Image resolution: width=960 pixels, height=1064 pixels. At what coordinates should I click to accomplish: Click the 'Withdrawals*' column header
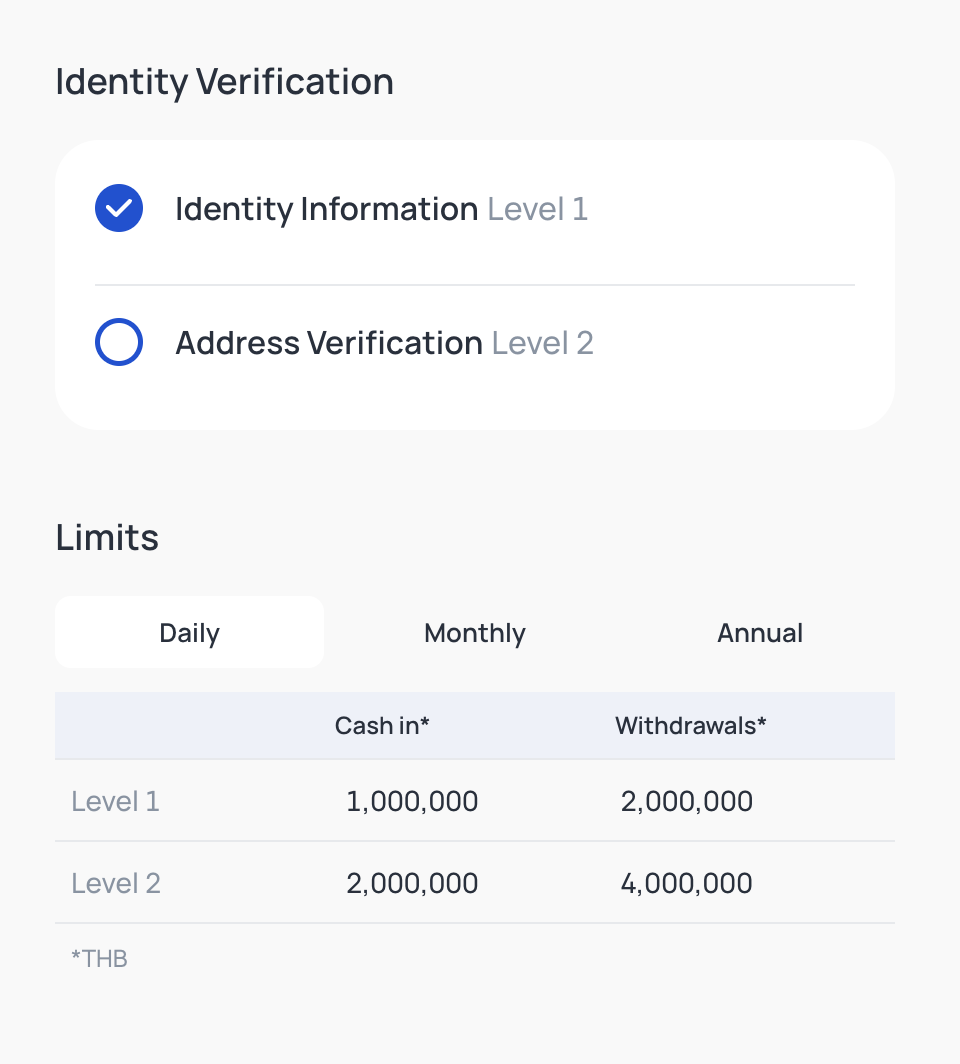(691, 725)
